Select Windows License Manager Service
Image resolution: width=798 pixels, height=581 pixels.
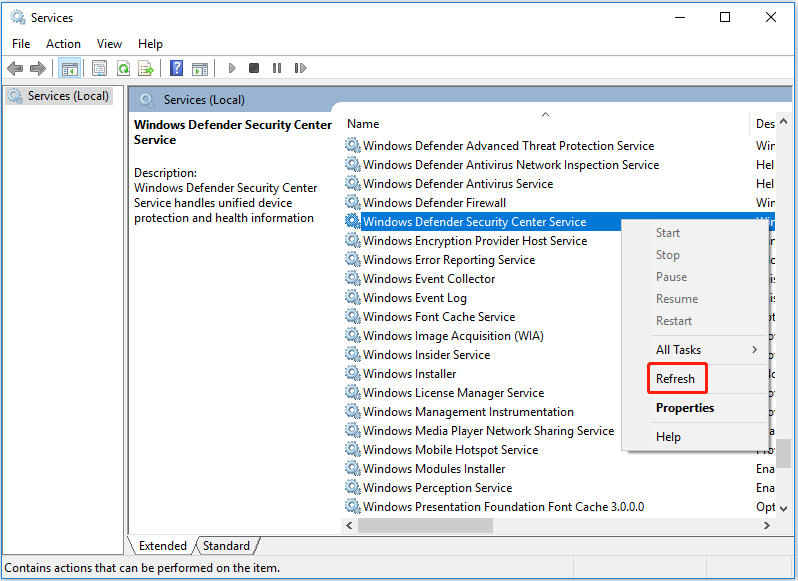coord(453,393)
